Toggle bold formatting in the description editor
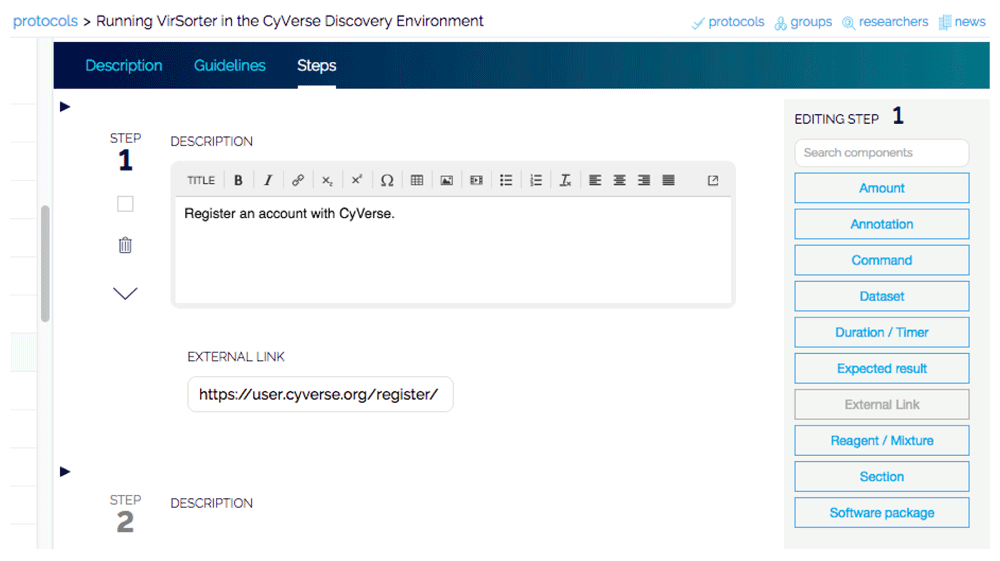 pos(238,181)
